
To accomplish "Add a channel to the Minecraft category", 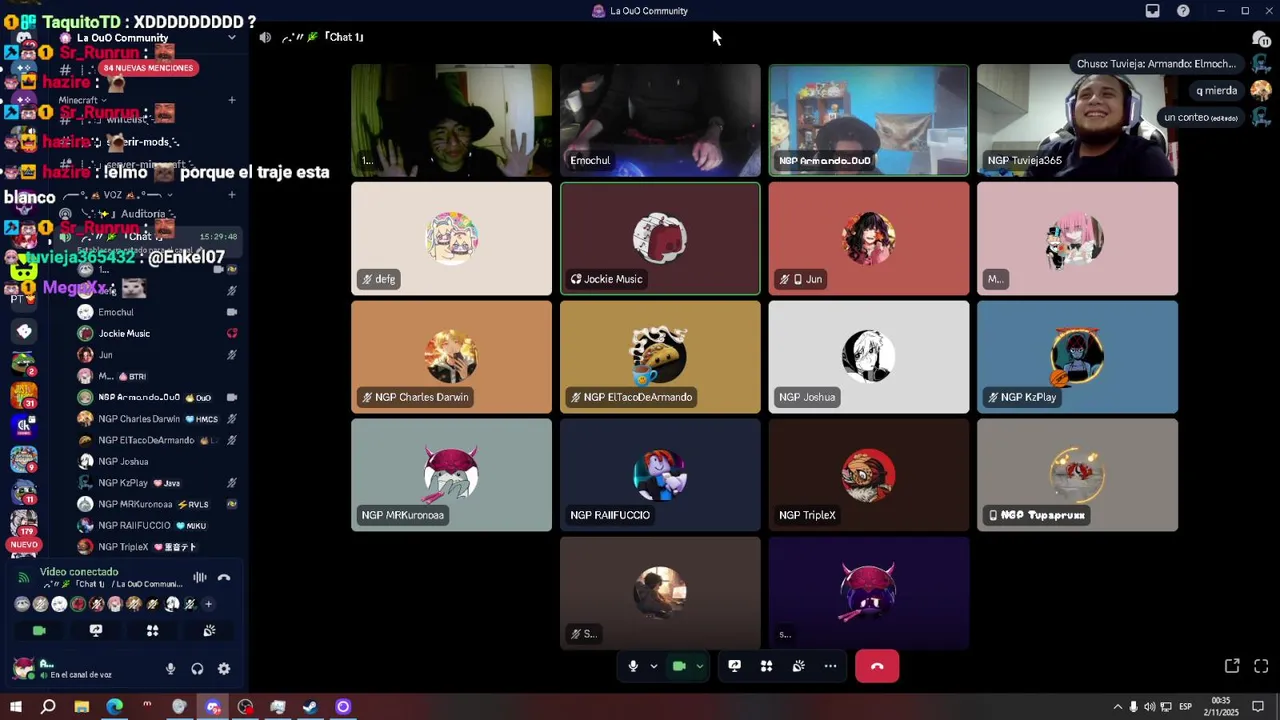I will click(232, 100).
